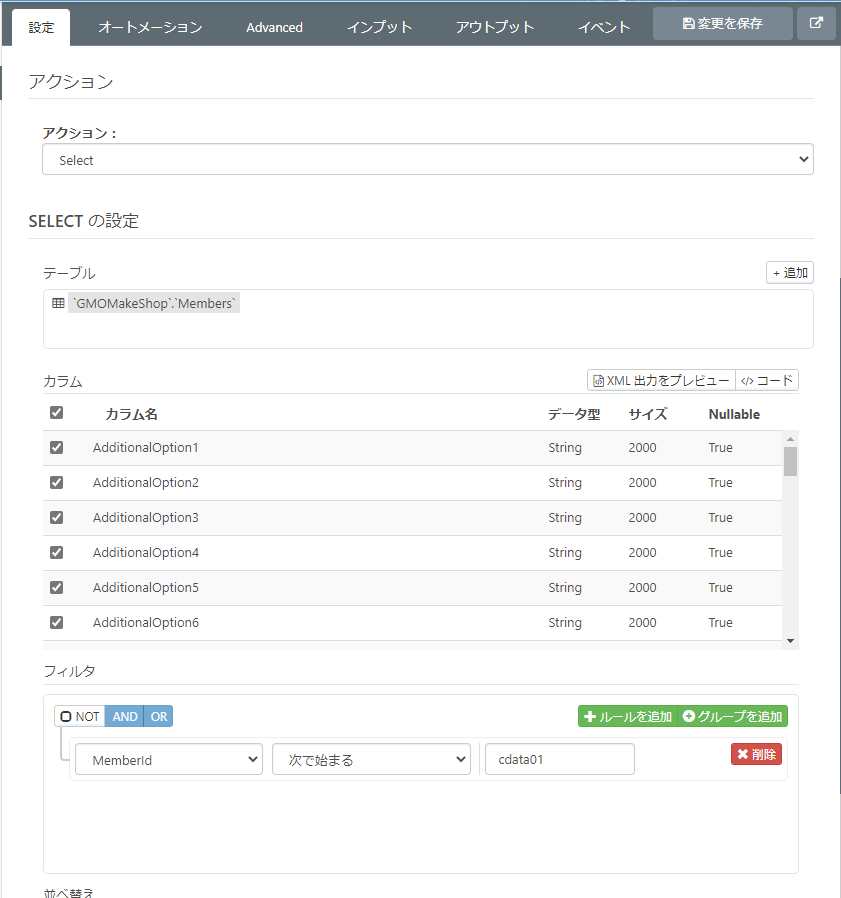
Task: Delete the MemberId filter rule
Action: click(x=756, y=754)
